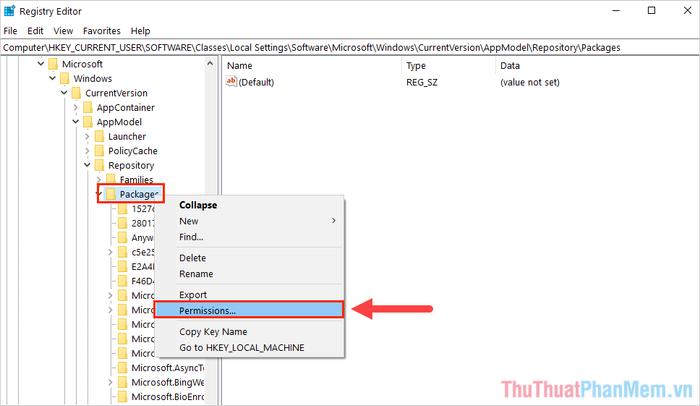Viewport: 700px width, 406px height.
Task: Expand the AppContainer tree node
Action: point(75,108)
